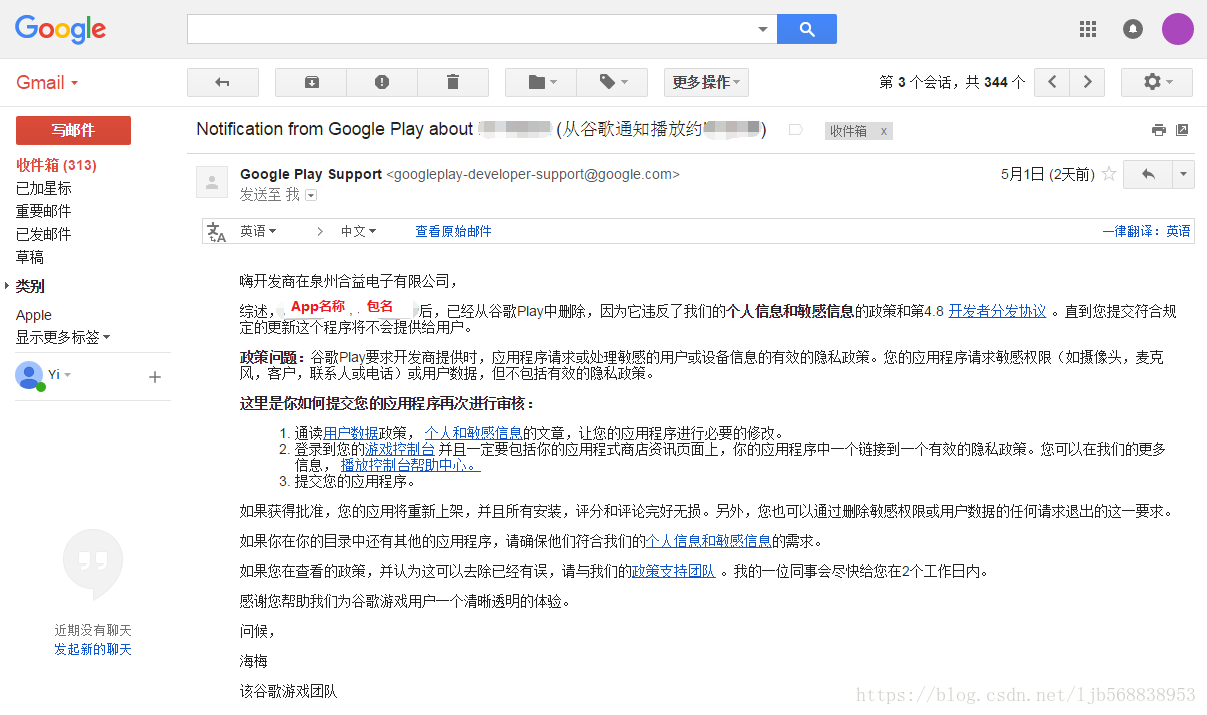Click the translate icon
Screen dimensions: 1207x715
pos(216,232)
